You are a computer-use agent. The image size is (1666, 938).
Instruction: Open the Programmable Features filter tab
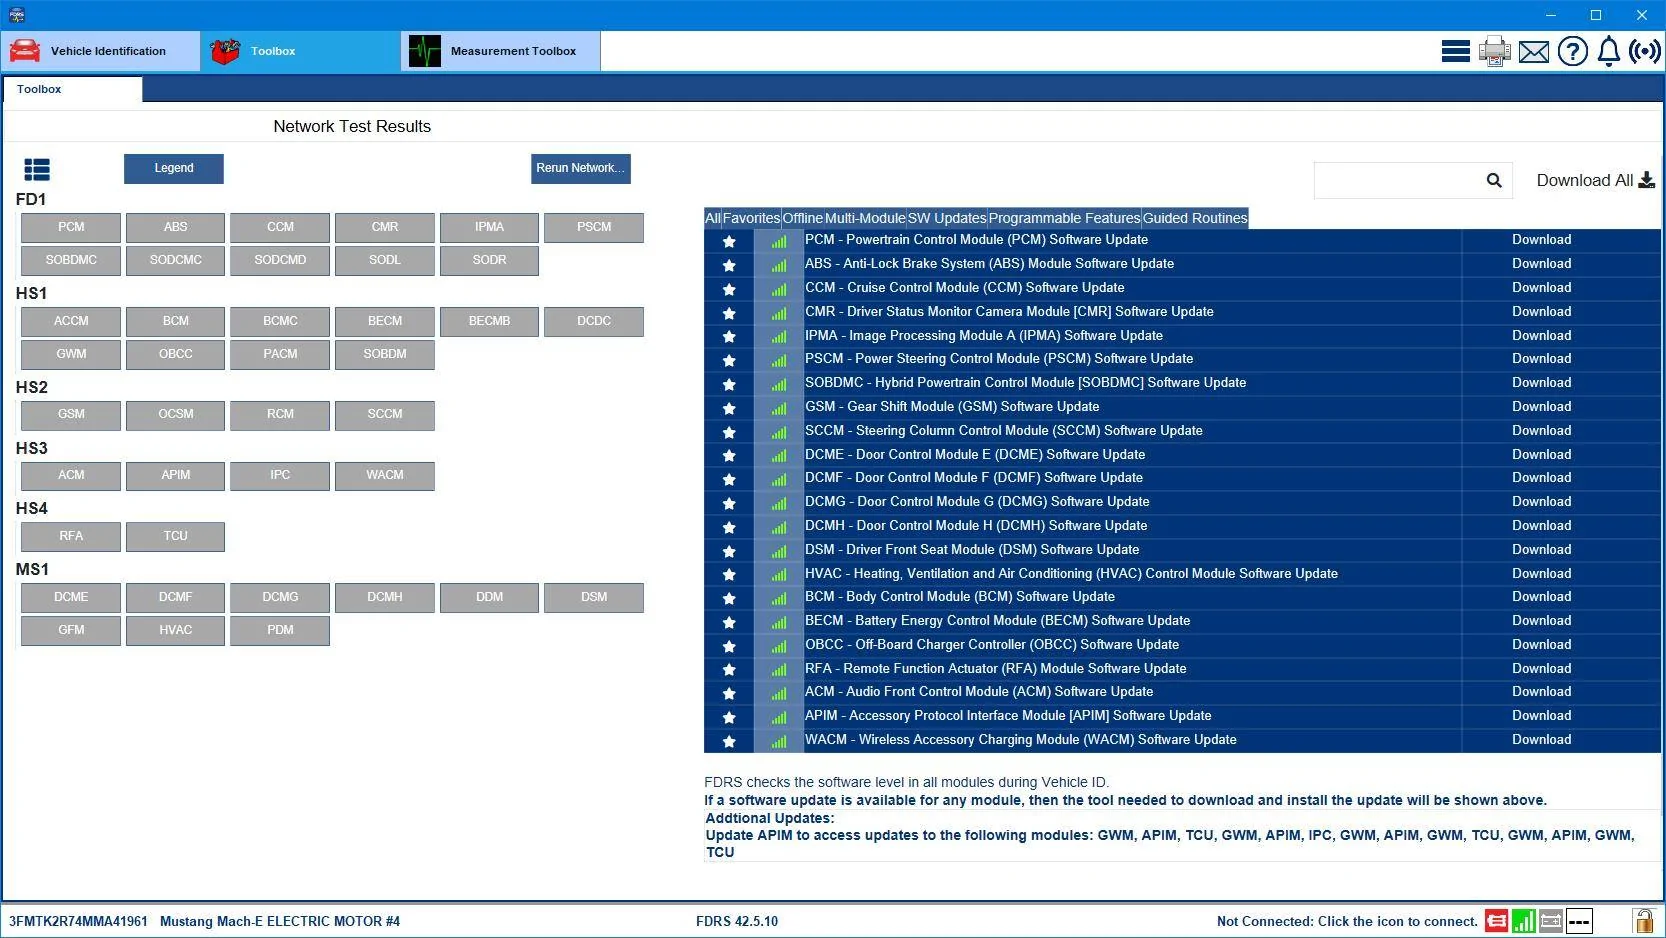1064,218
